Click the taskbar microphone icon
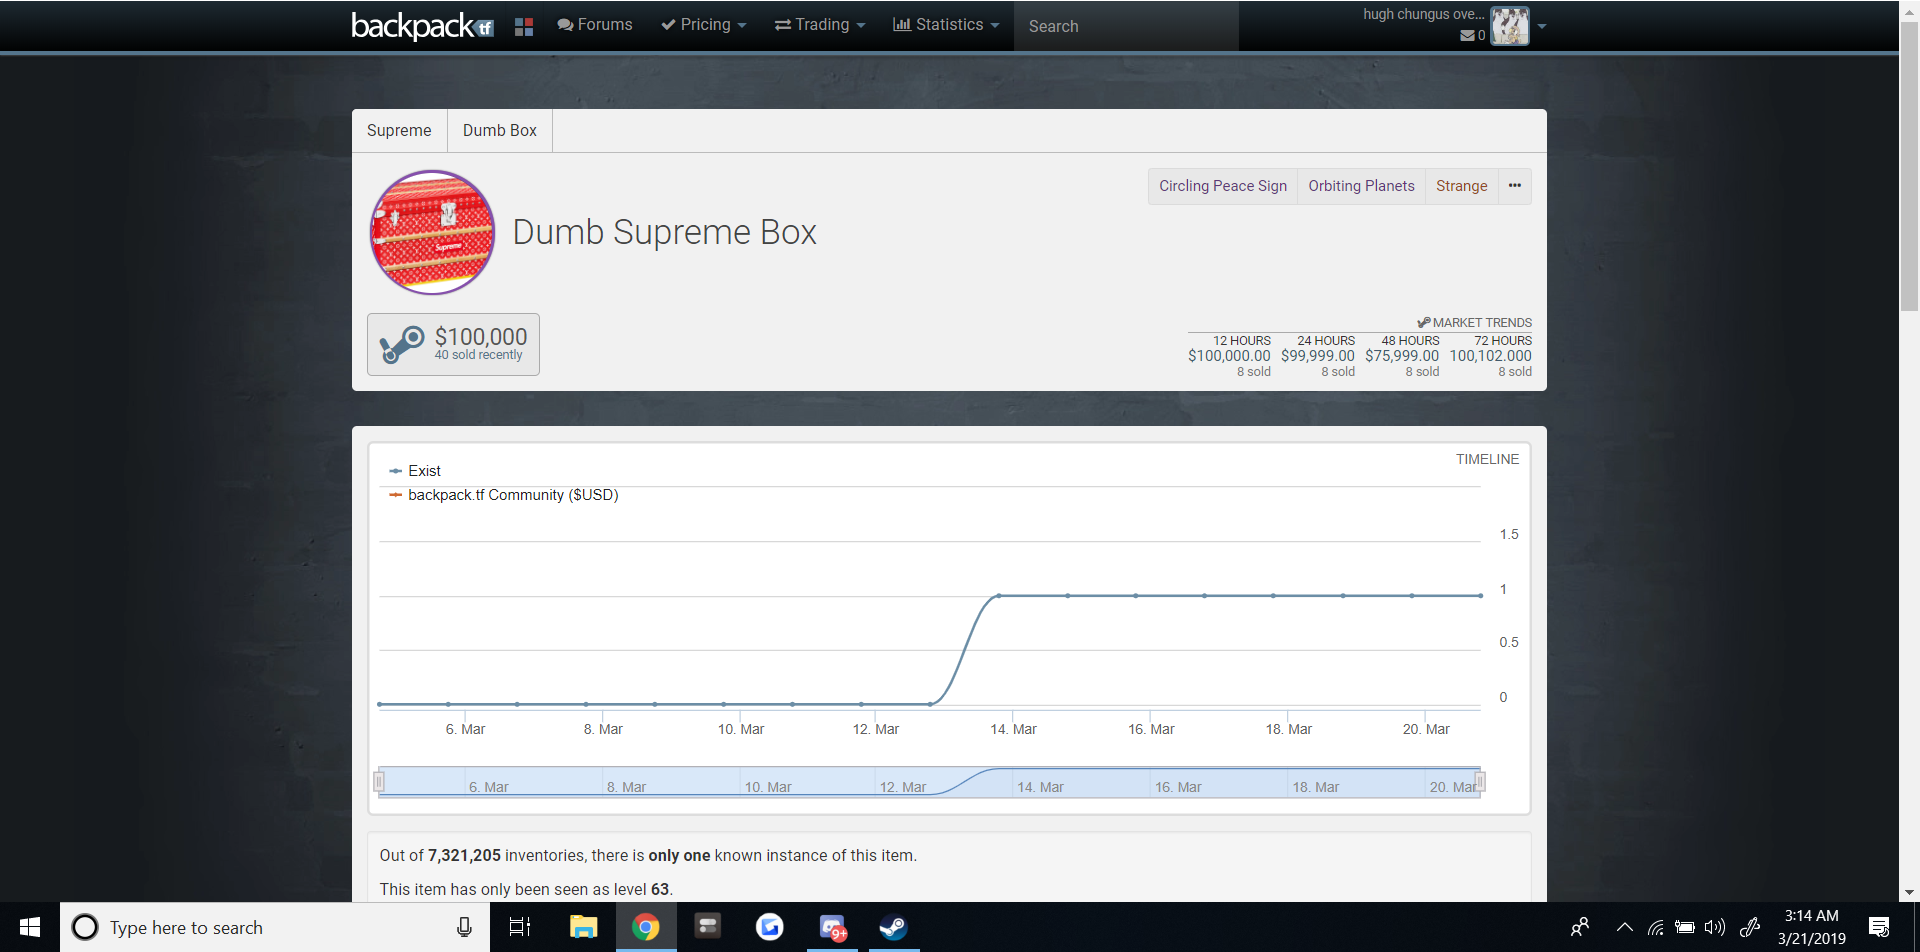Image resolution: width=1920 pixels, height=952 pixels. (x=464, y=927)
